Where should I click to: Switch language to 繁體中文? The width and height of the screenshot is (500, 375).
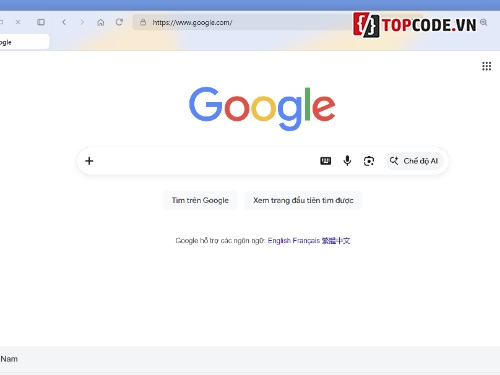(336, 241)
